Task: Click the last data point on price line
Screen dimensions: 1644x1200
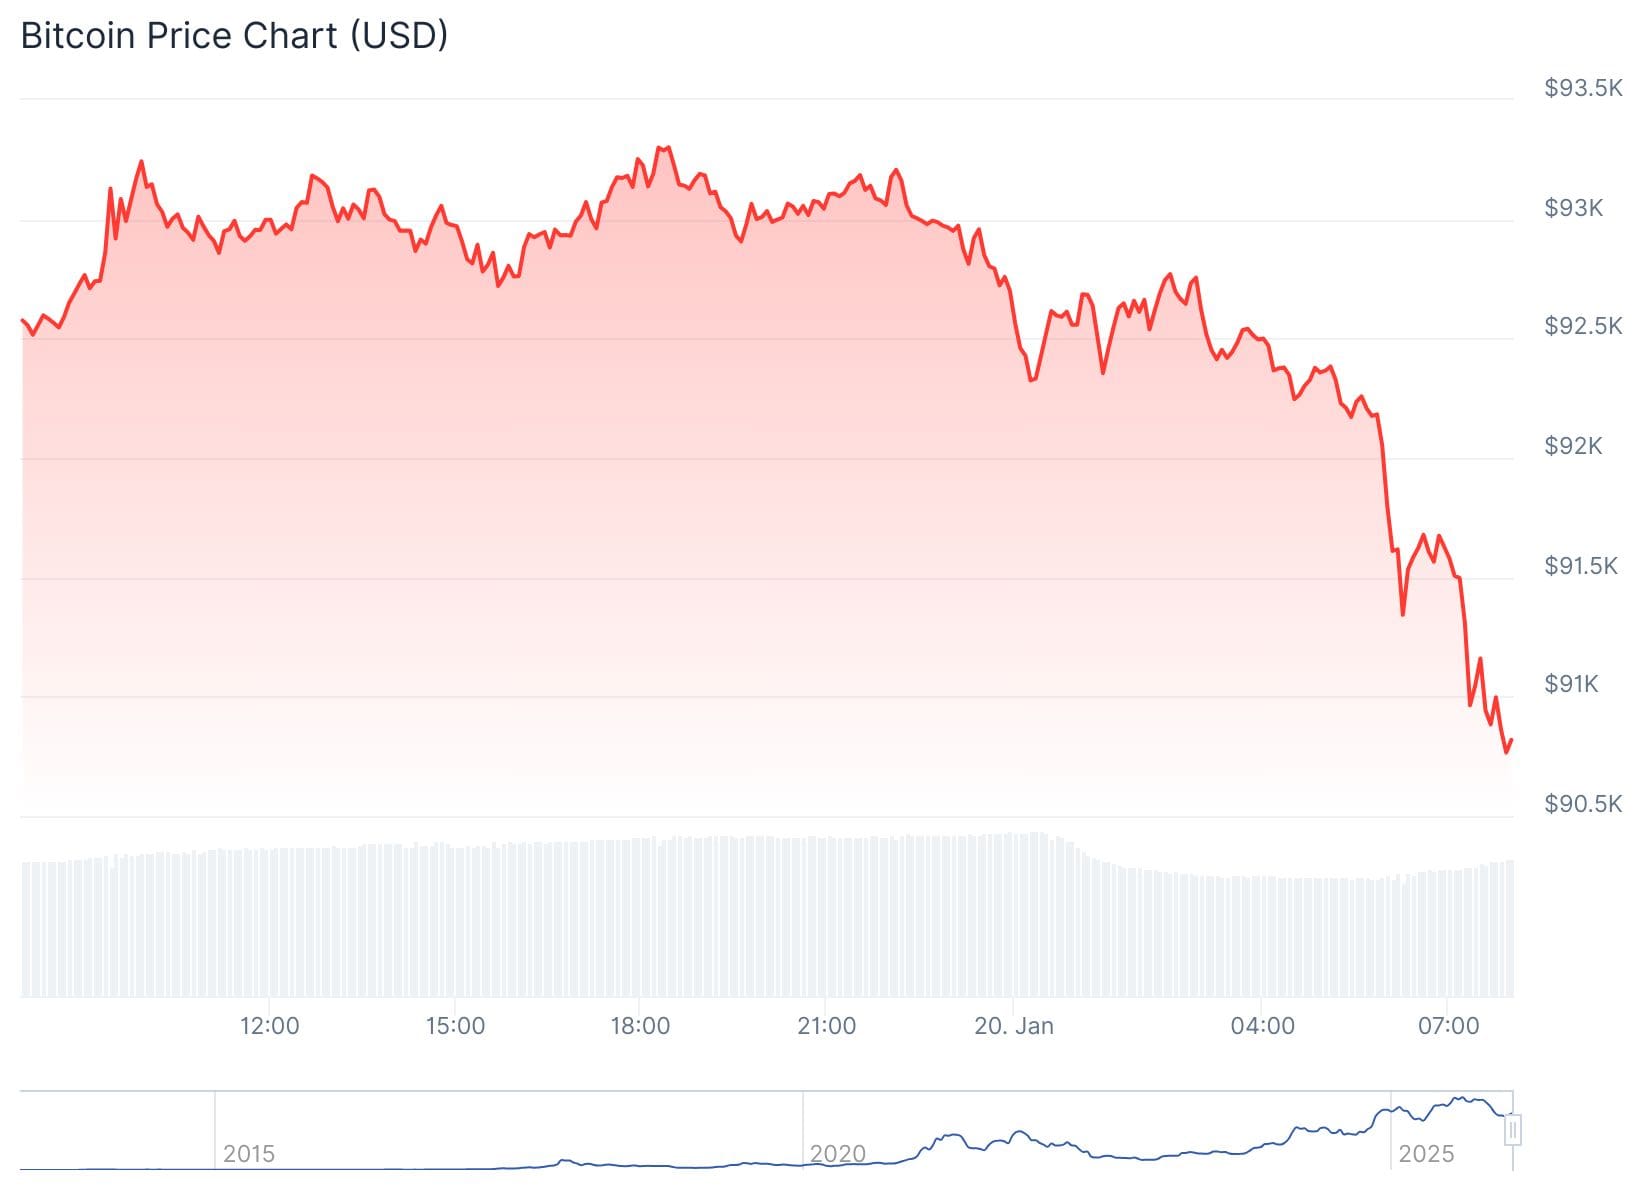Action: [1512, 740]
